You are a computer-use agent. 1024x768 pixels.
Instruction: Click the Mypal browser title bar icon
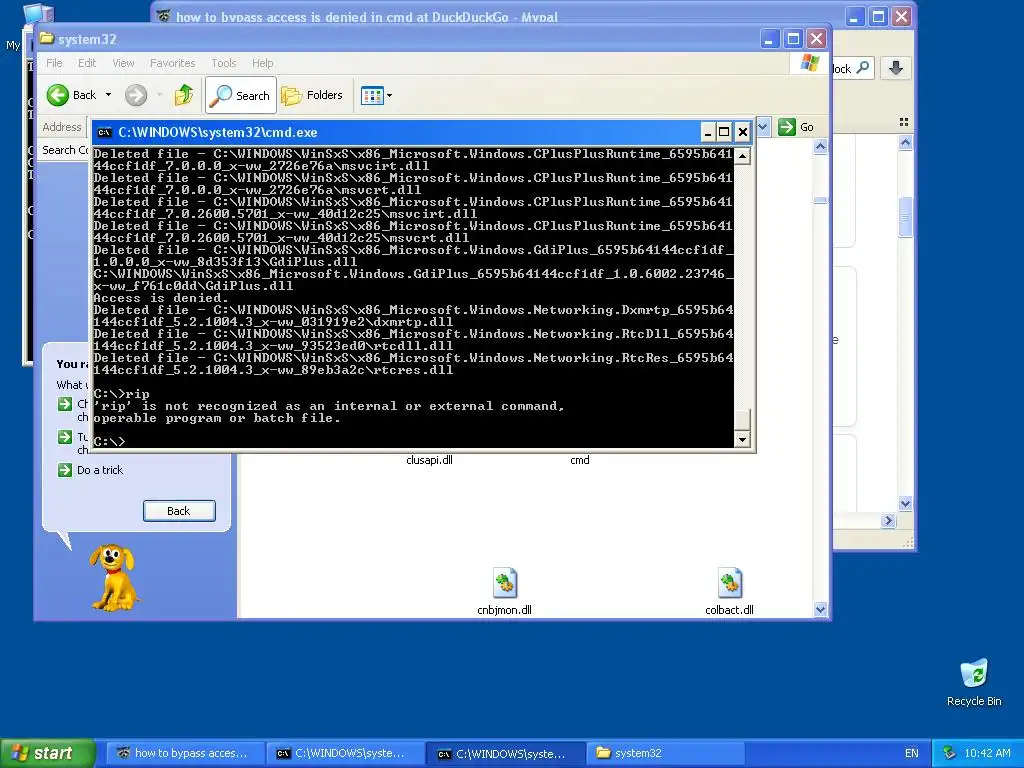pyautogui.click(x=163, y=16)
